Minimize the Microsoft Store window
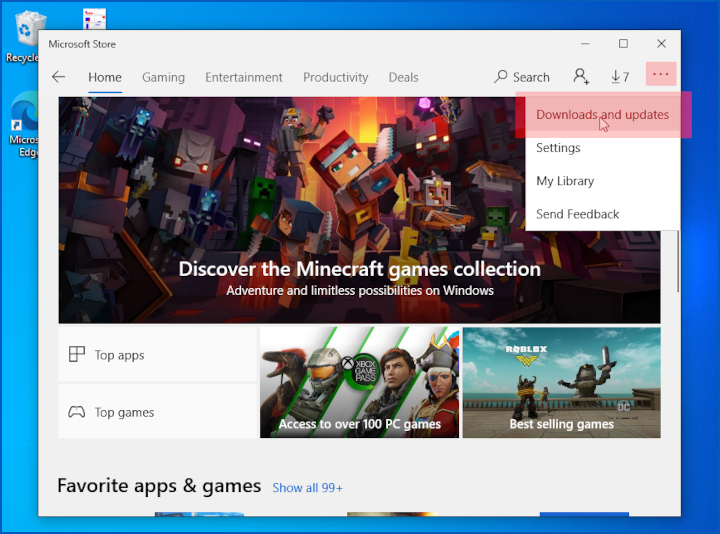The height and width of the screenshot is (534, 720). pos(585,44)
